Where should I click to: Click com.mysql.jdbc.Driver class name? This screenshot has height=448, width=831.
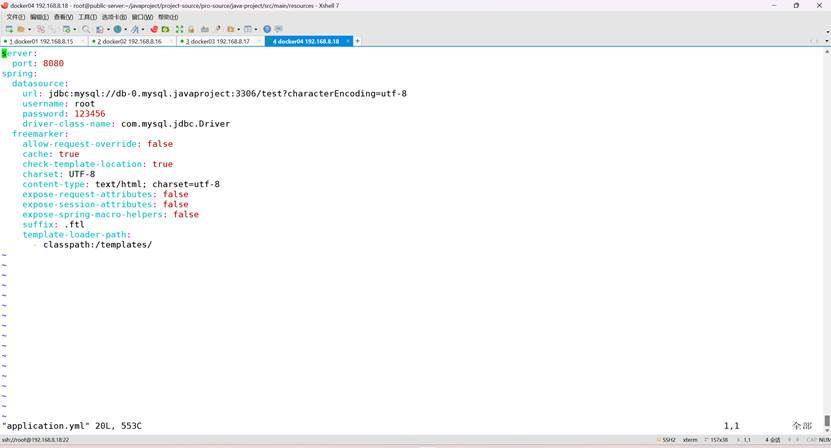tap(175, 124)
